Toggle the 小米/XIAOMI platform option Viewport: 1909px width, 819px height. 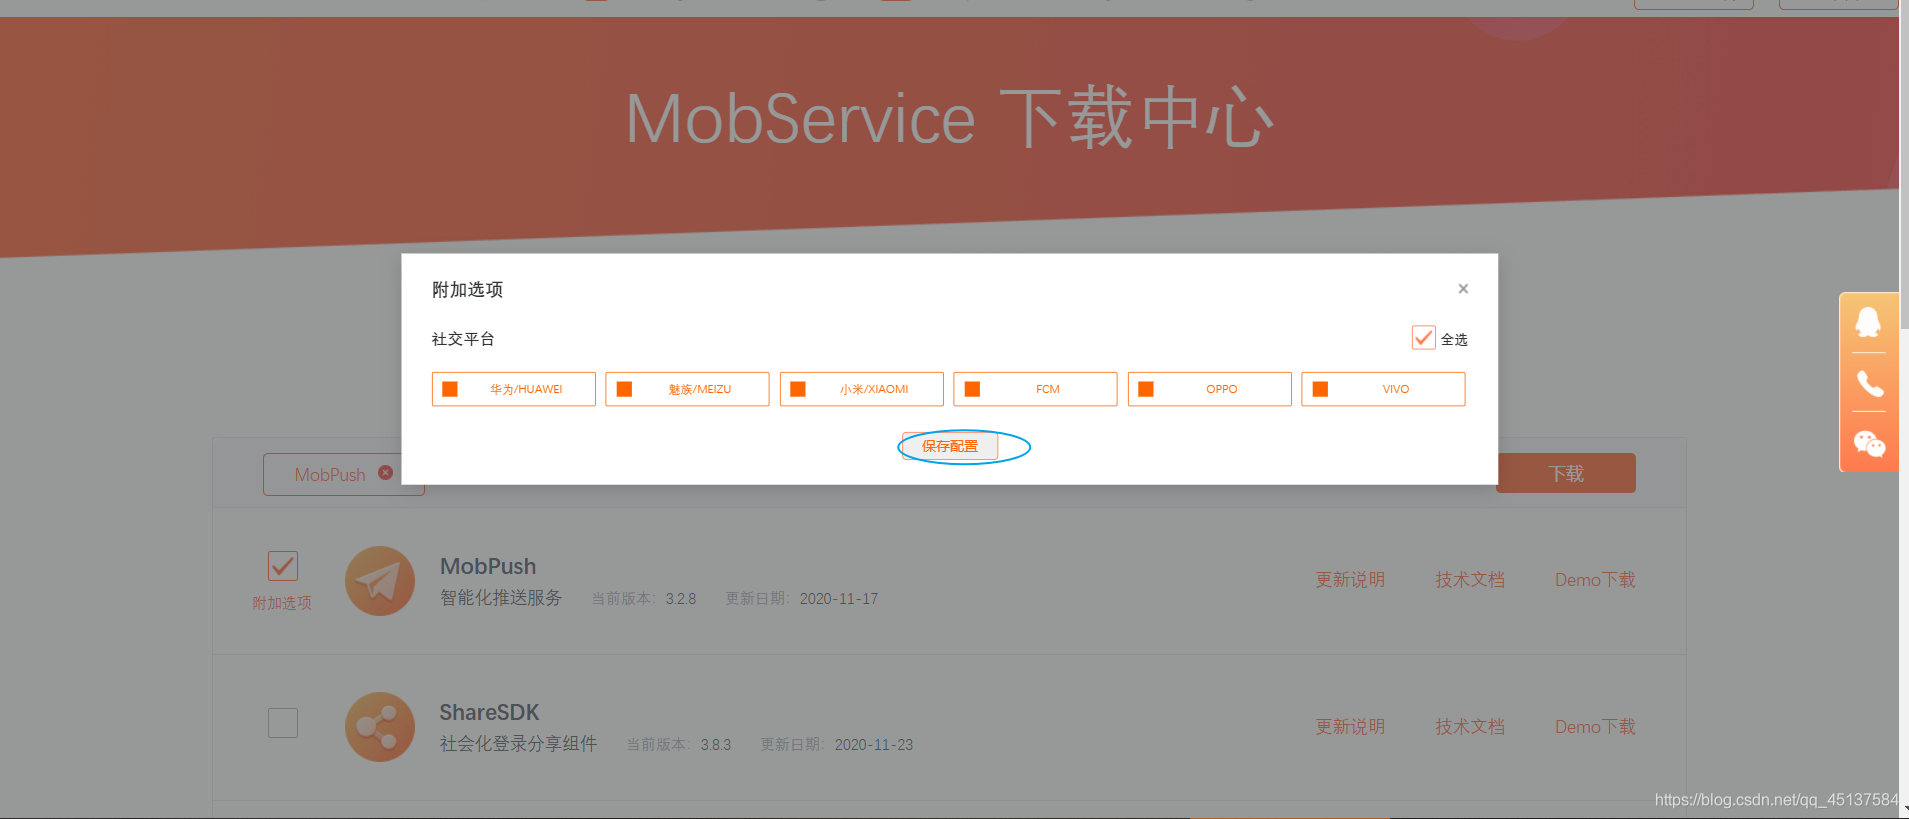click(x=861, y=389)
